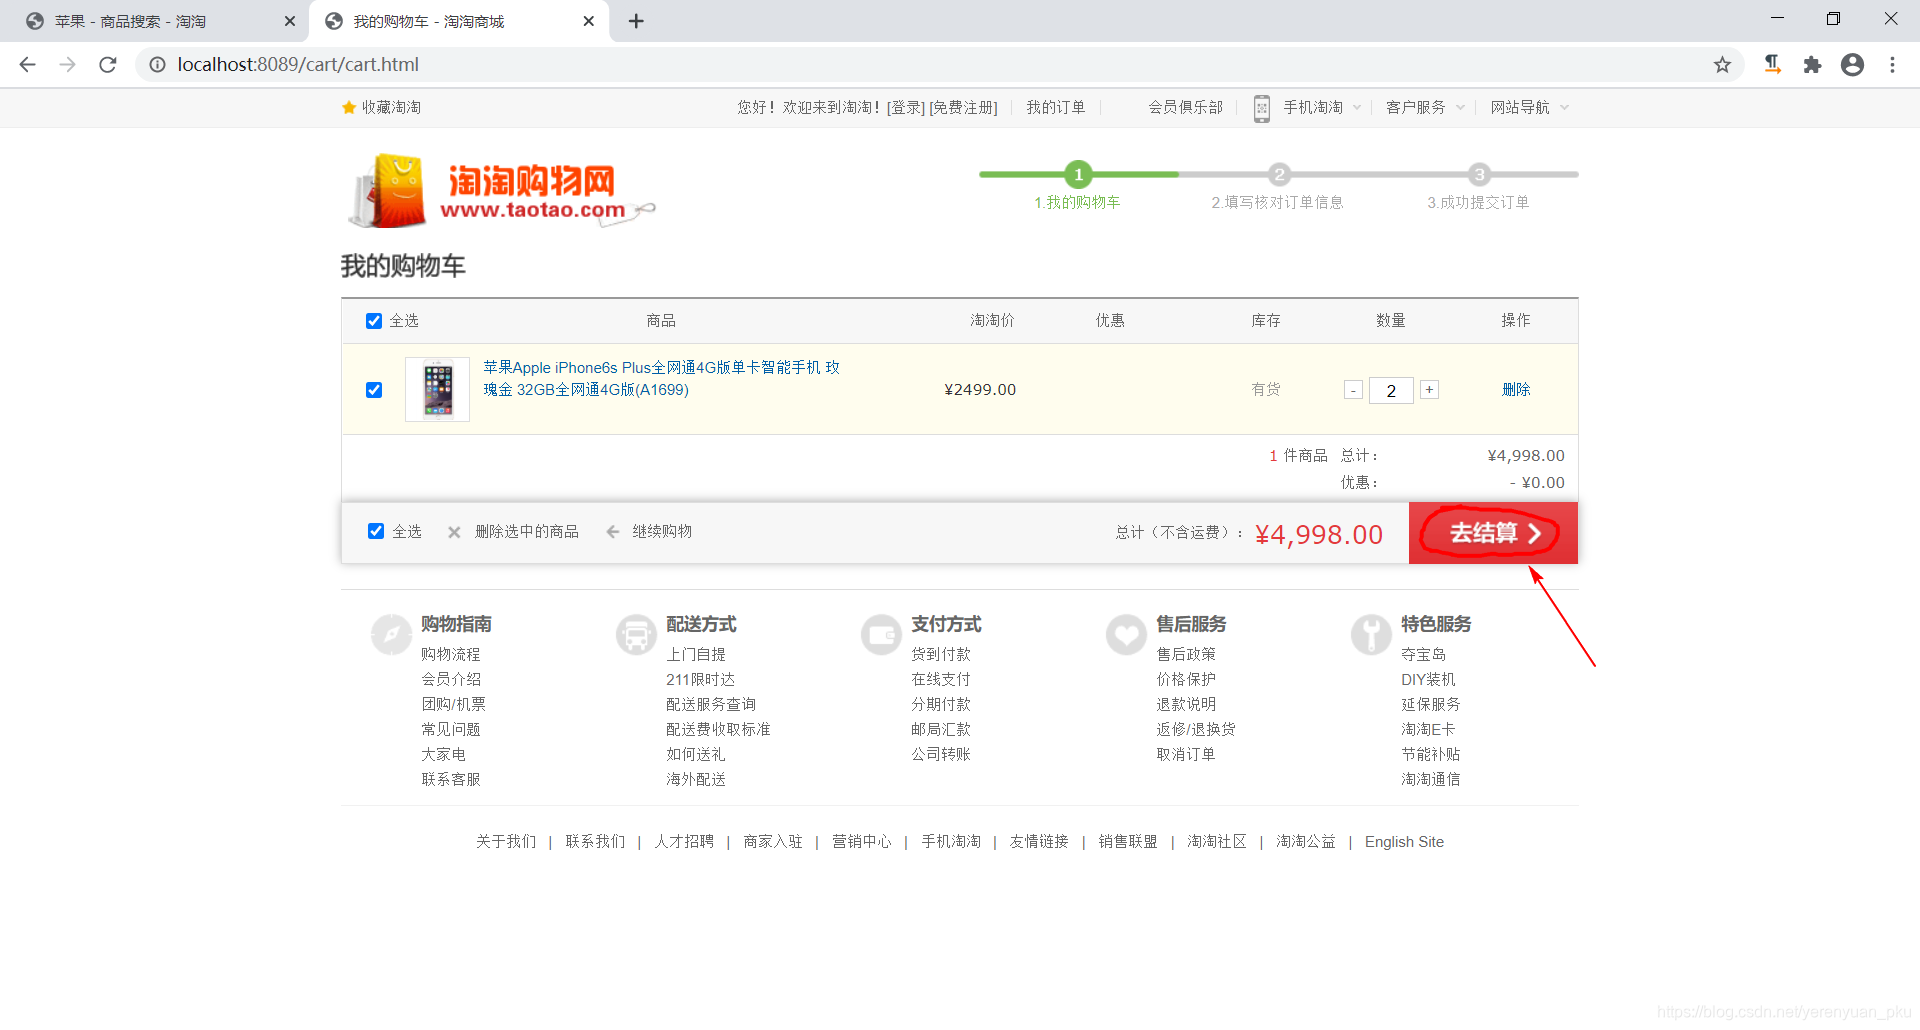Toggle the bottom 全选 checkbox

pyautogui.click(x=376, y=531)
